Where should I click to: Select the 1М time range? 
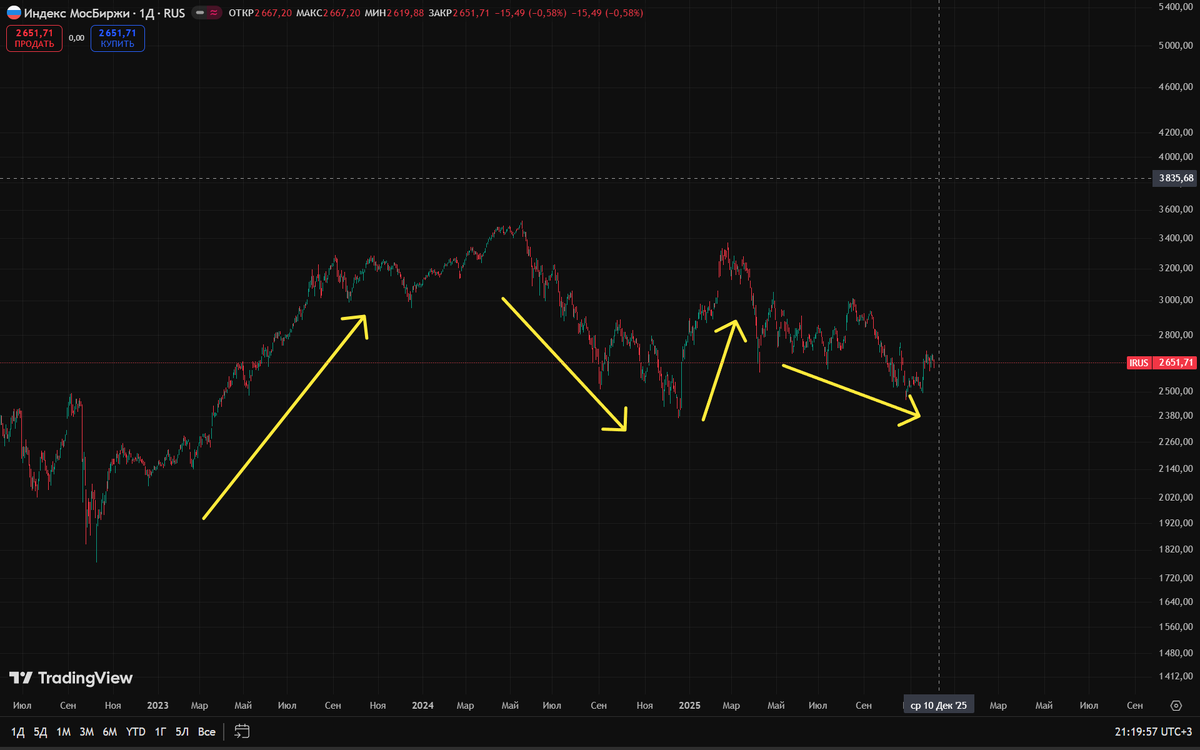pos(63,732)
